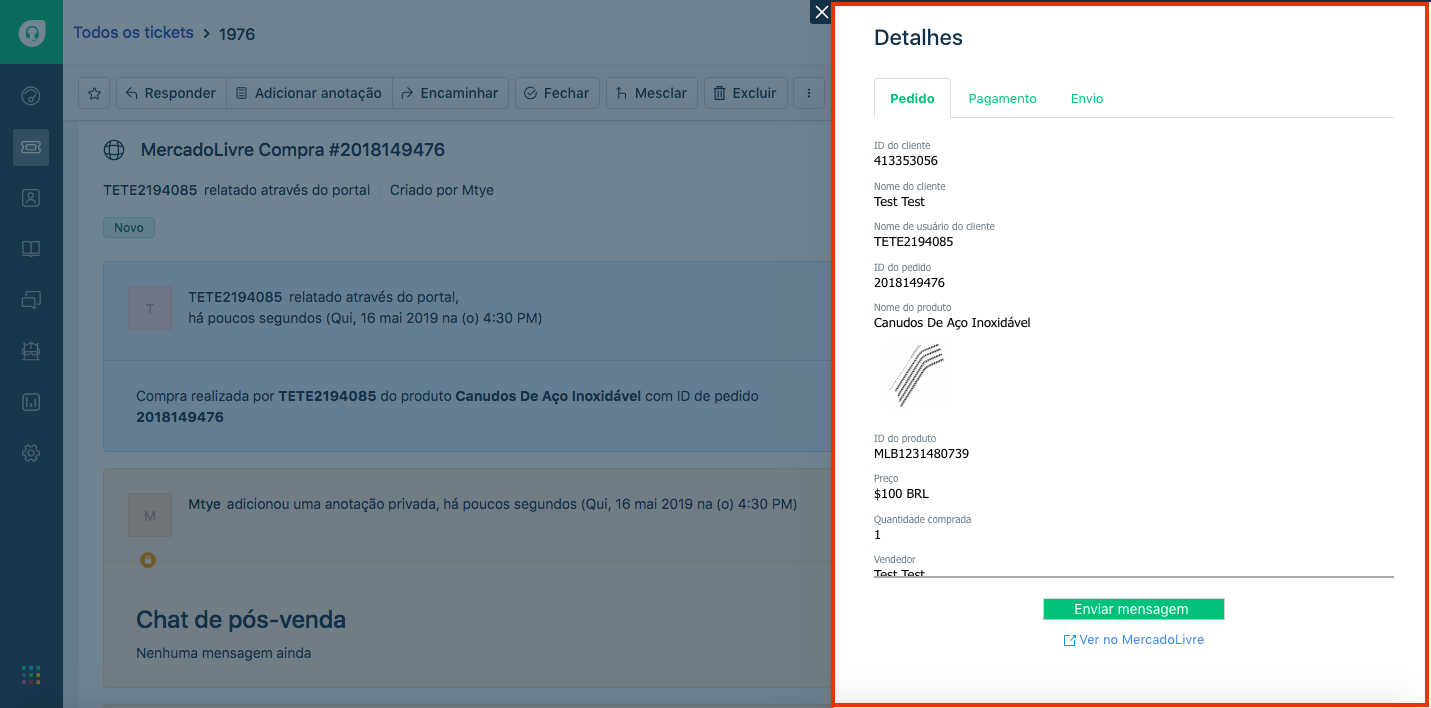This screenshot has width=1431, height=708.
Task: Open the contacts icon in sidebar
Action: 31,198
